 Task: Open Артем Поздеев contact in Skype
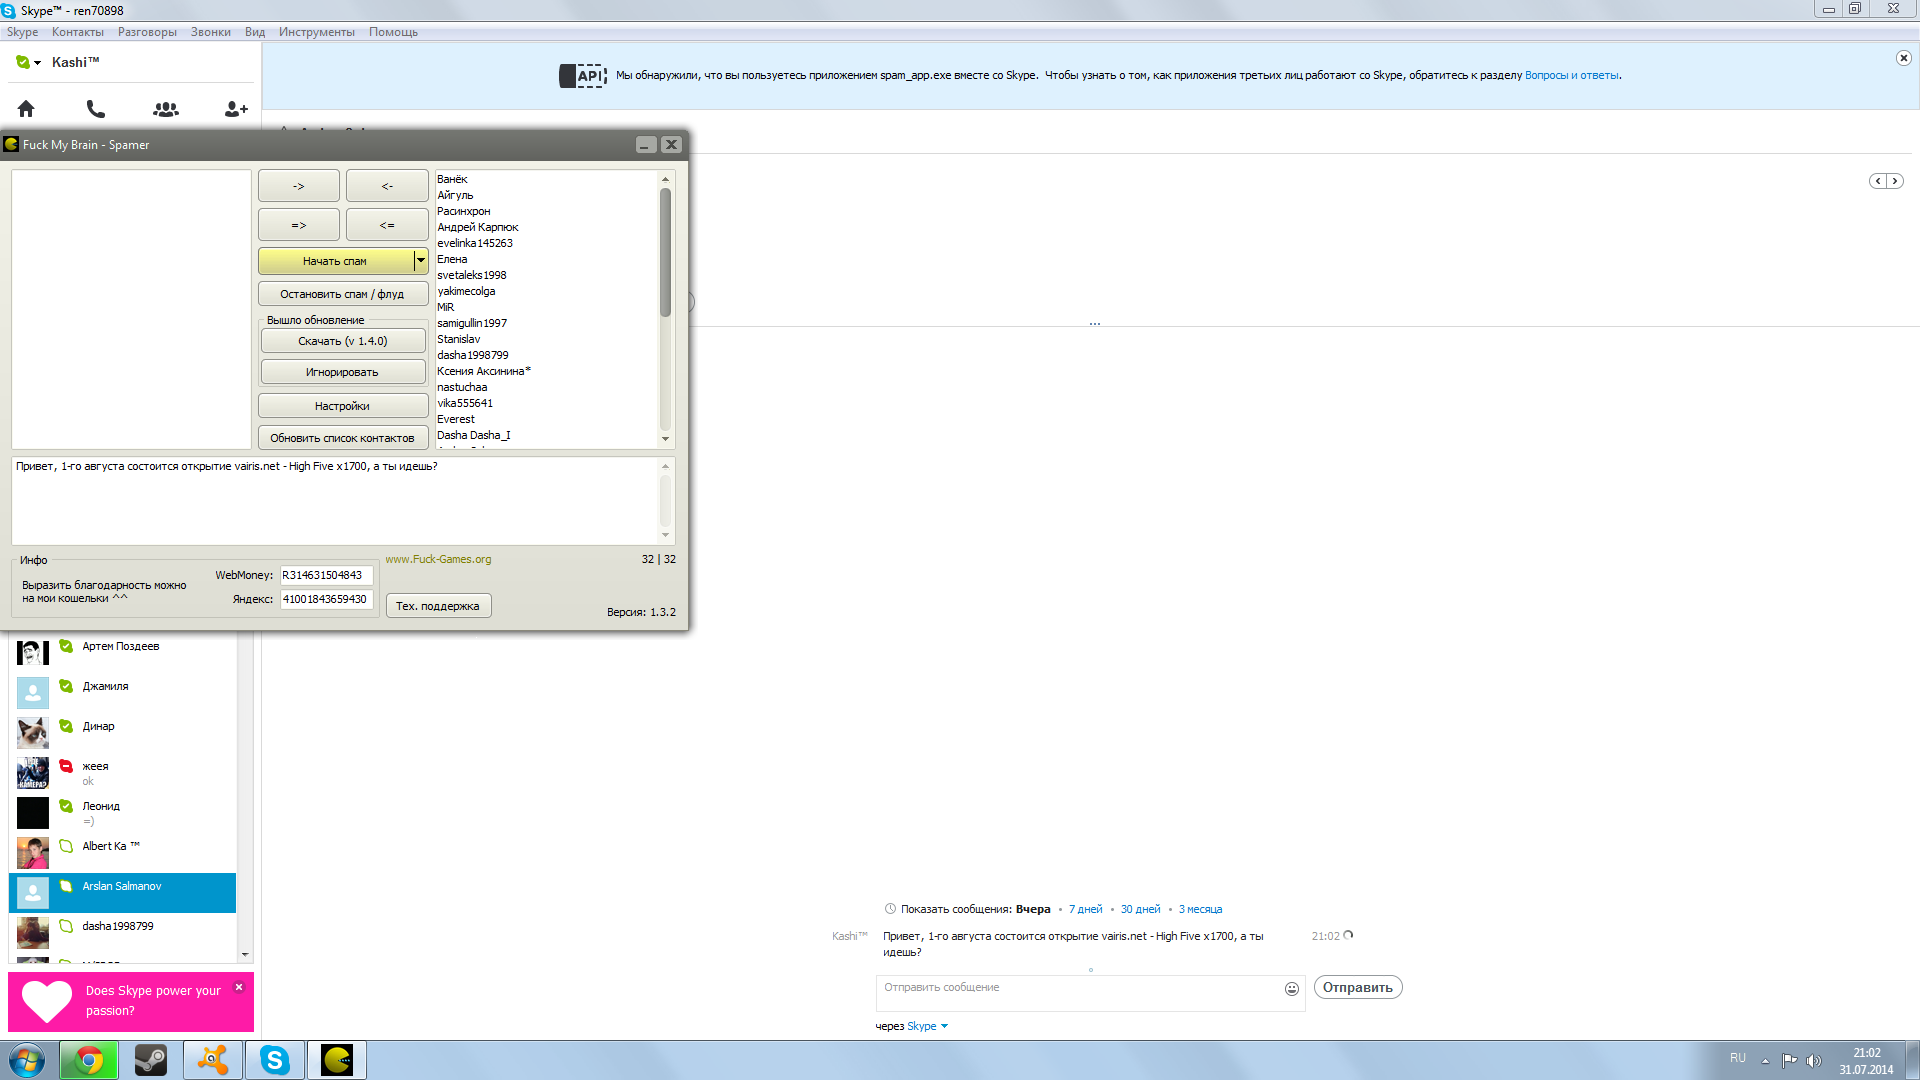point(122,653)
